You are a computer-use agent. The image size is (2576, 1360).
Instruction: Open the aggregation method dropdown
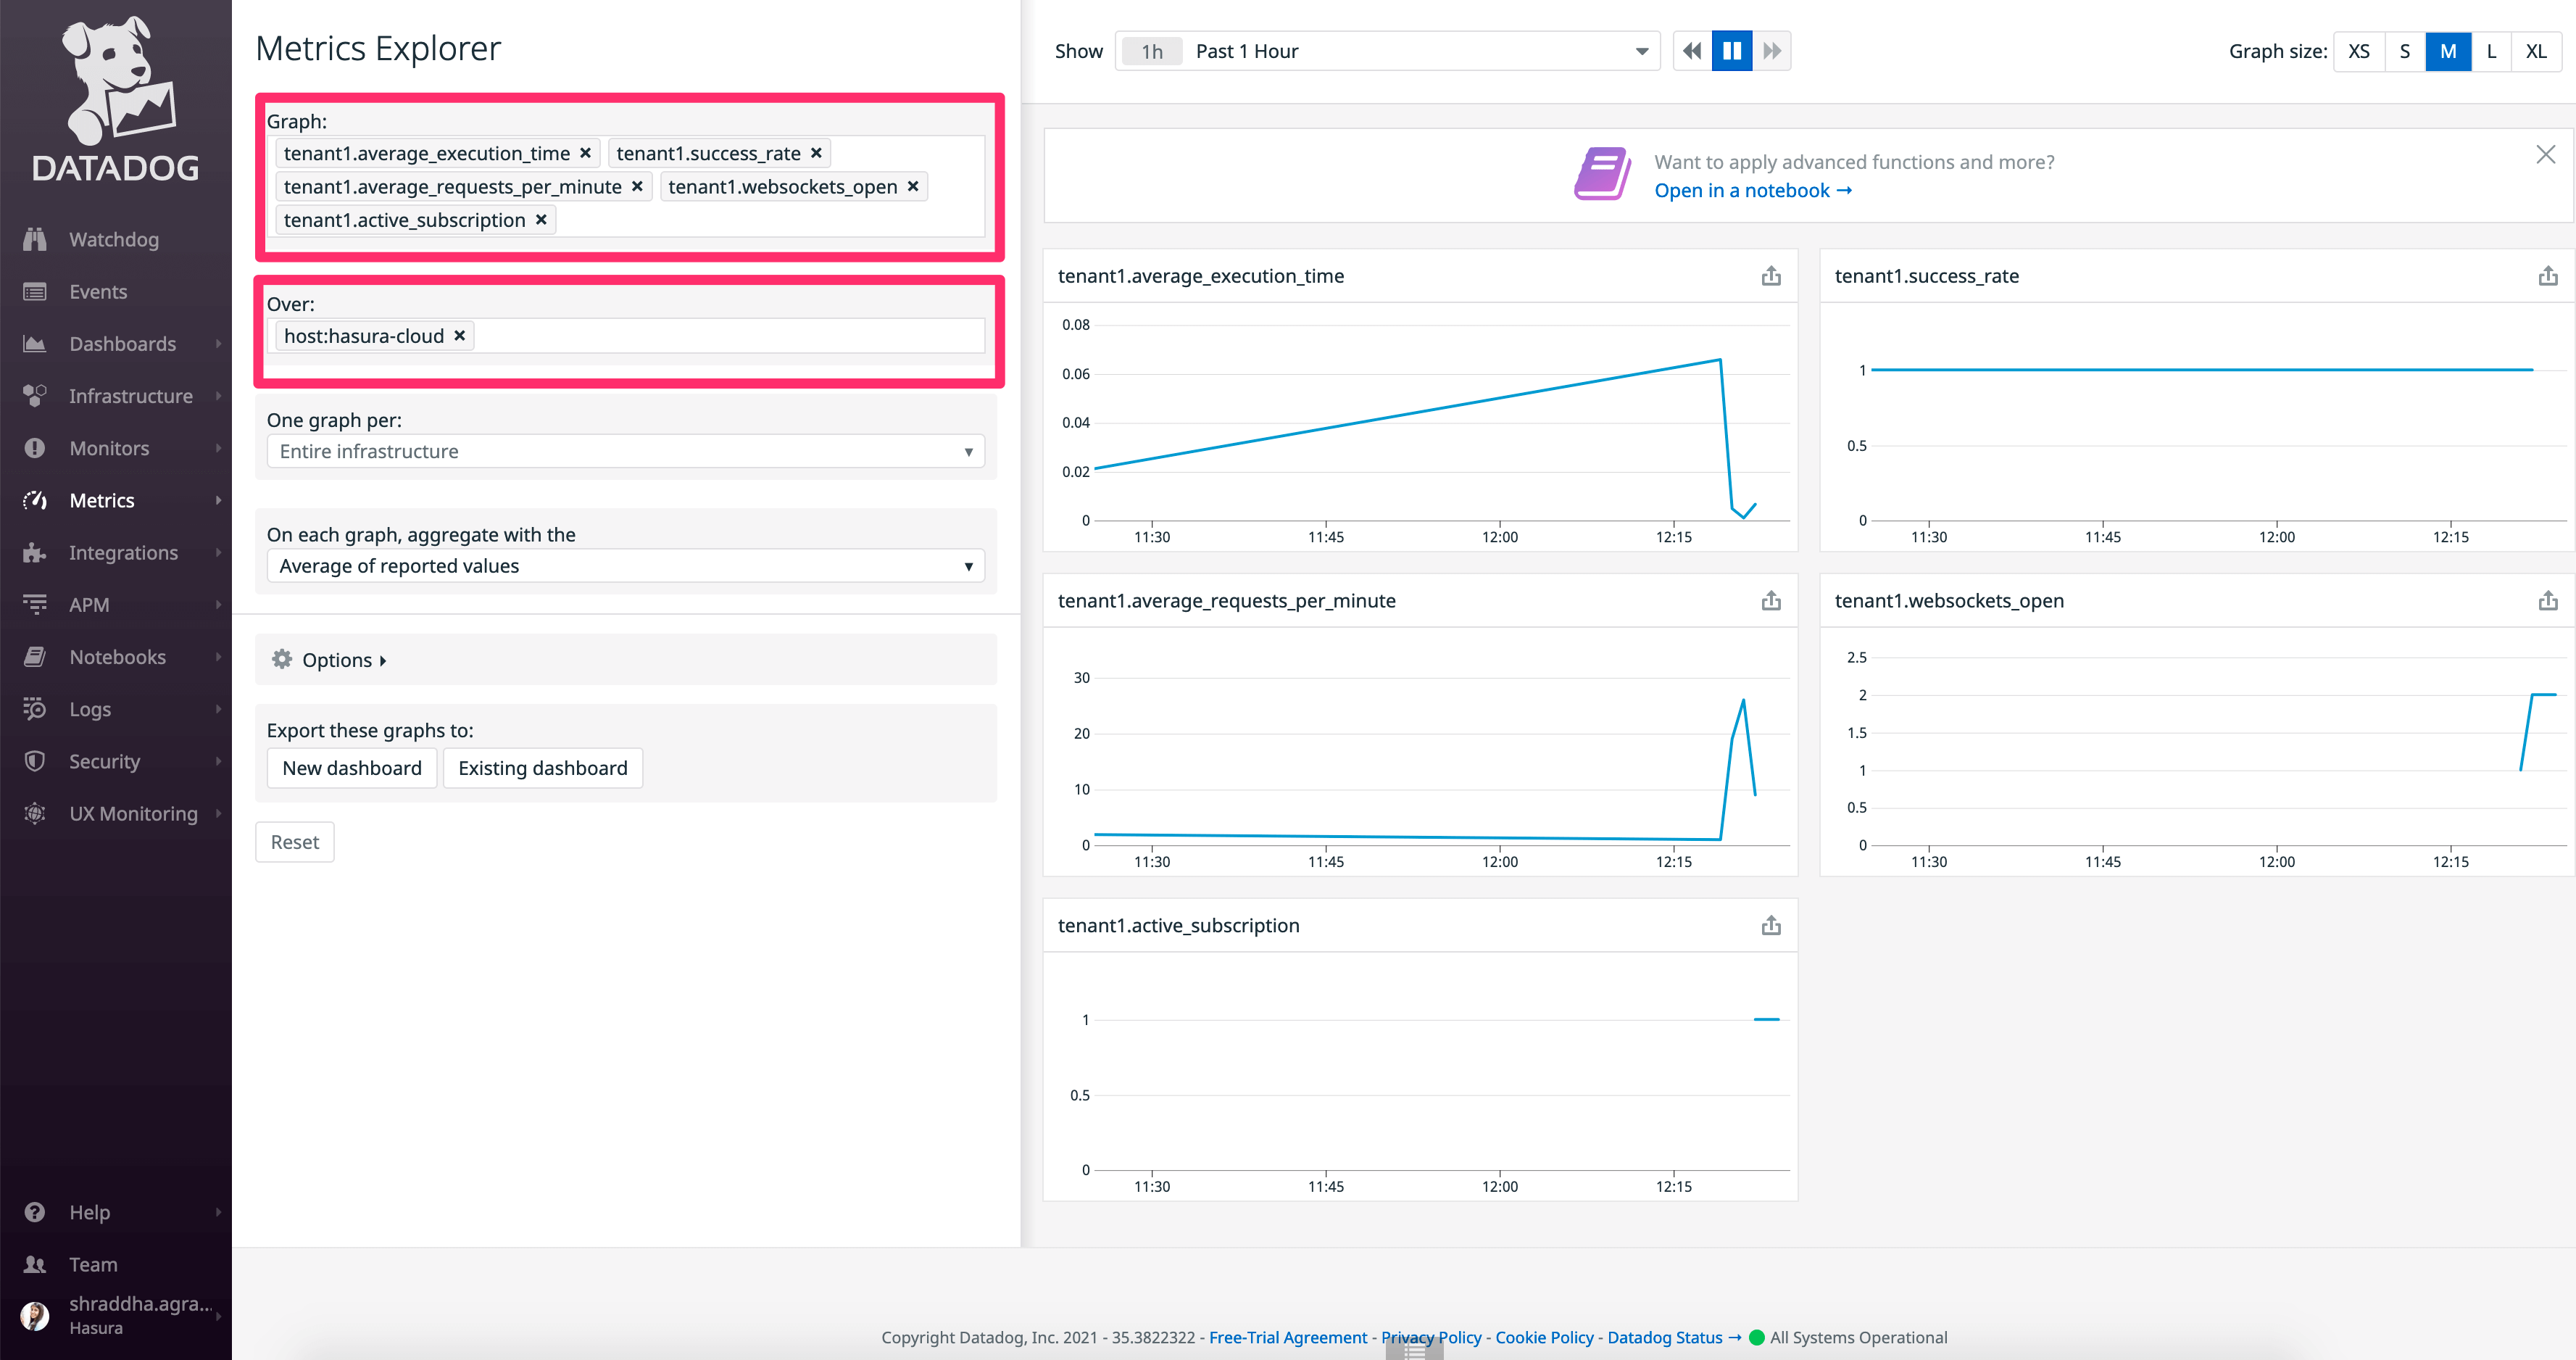pos(625,565)
